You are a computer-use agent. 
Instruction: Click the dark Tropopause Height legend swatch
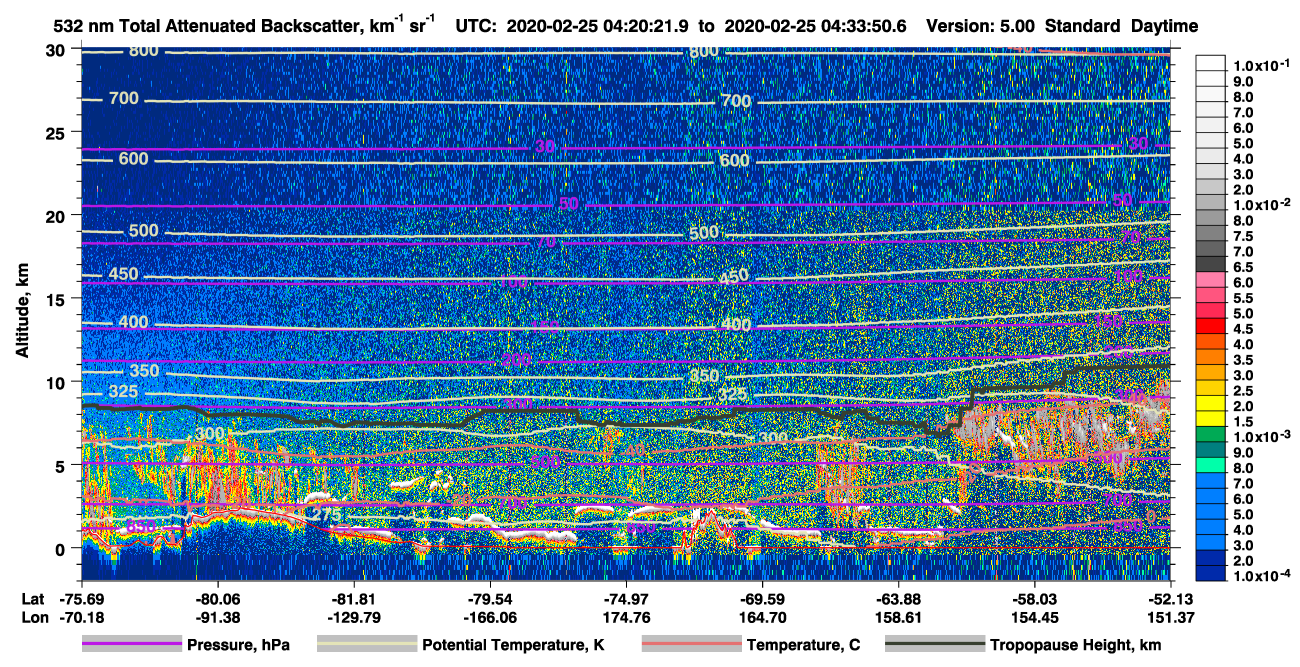936,645
